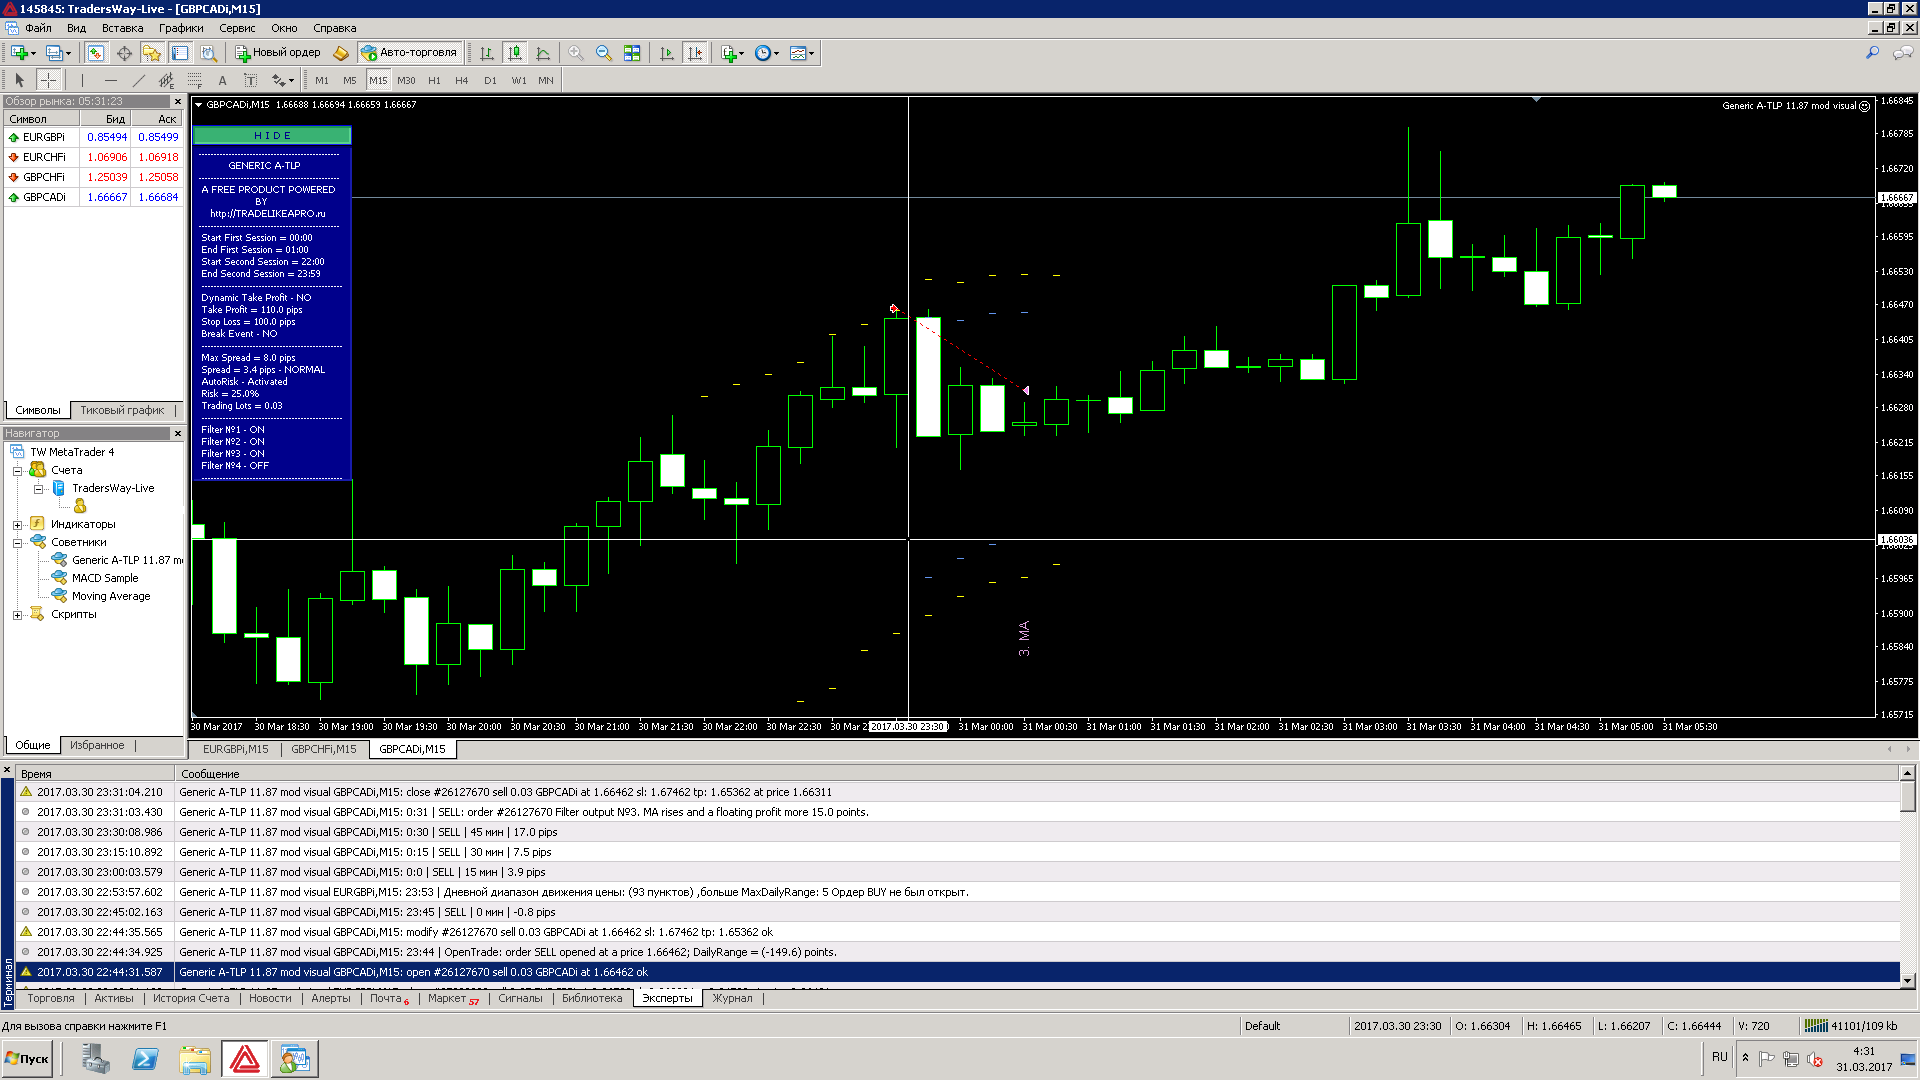Select the Trendline drawing tool

pos(138,80)
